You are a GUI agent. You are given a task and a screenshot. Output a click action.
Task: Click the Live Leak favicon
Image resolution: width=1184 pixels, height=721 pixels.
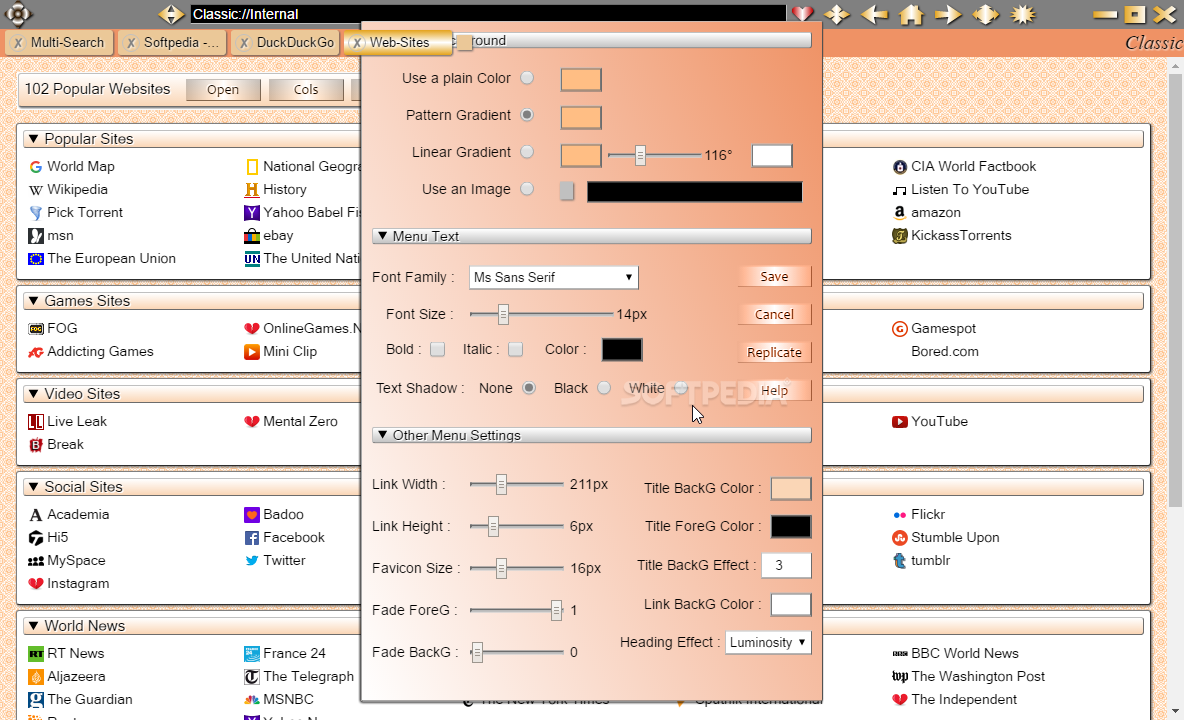[35, 422]
